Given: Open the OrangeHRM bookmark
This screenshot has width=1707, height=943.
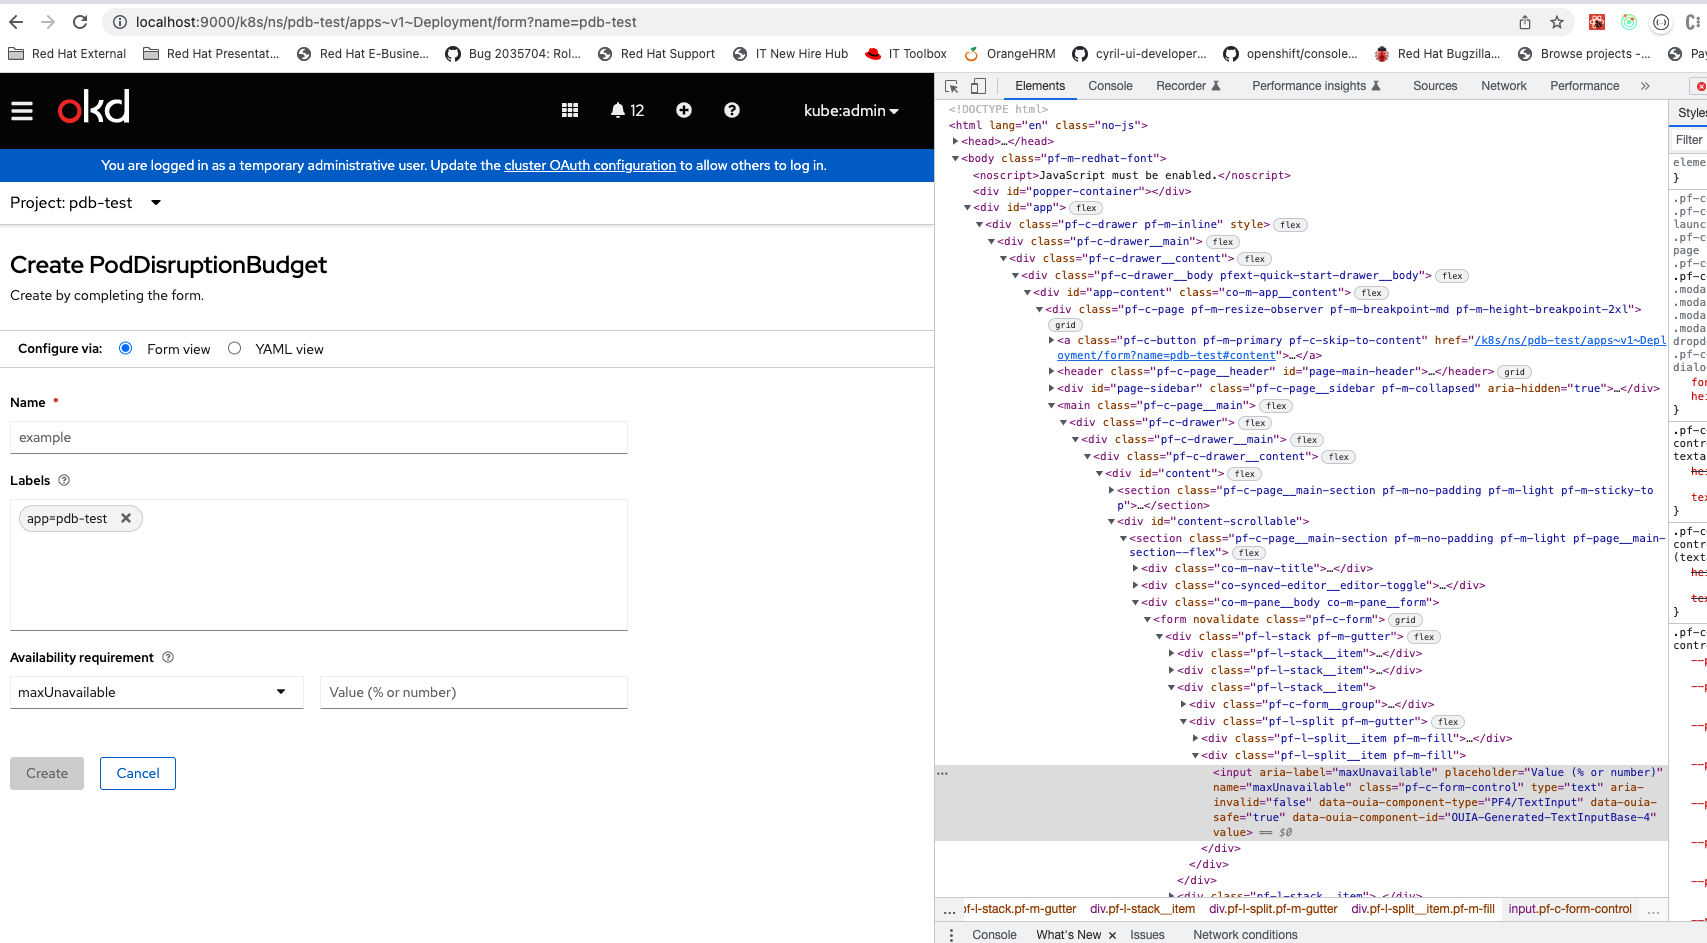Looking at the screenshot, I should click(1010, 54).
